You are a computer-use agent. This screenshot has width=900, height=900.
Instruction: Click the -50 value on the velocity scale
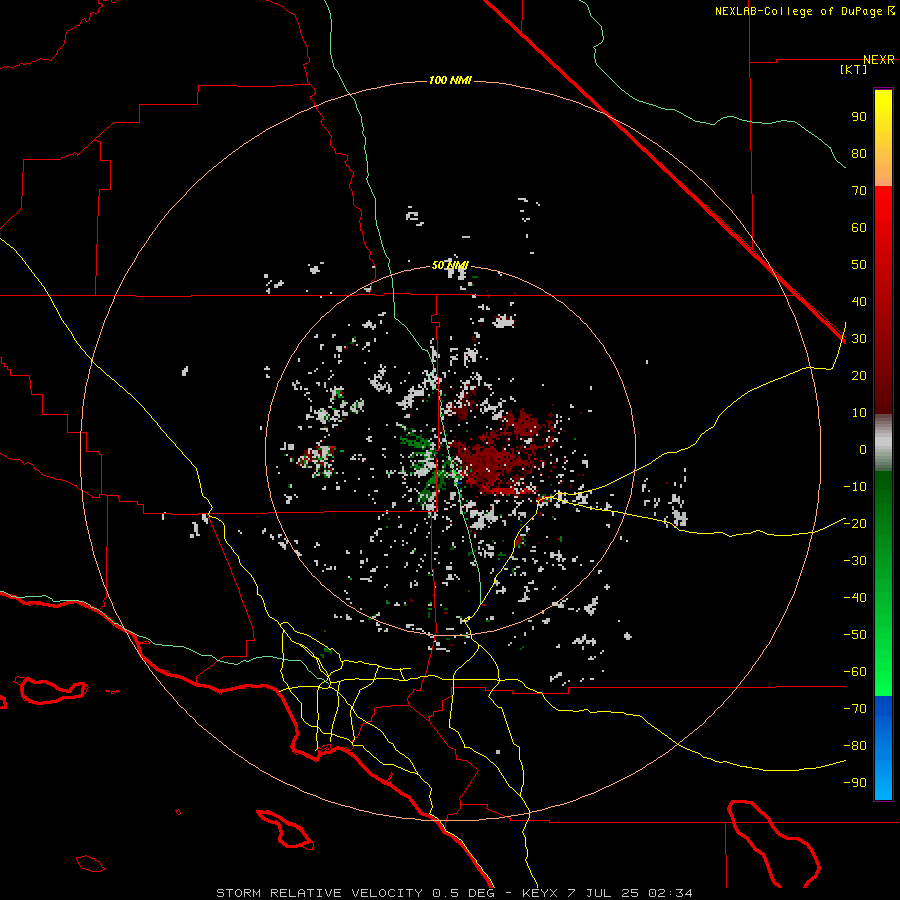(x=855, y=635)
